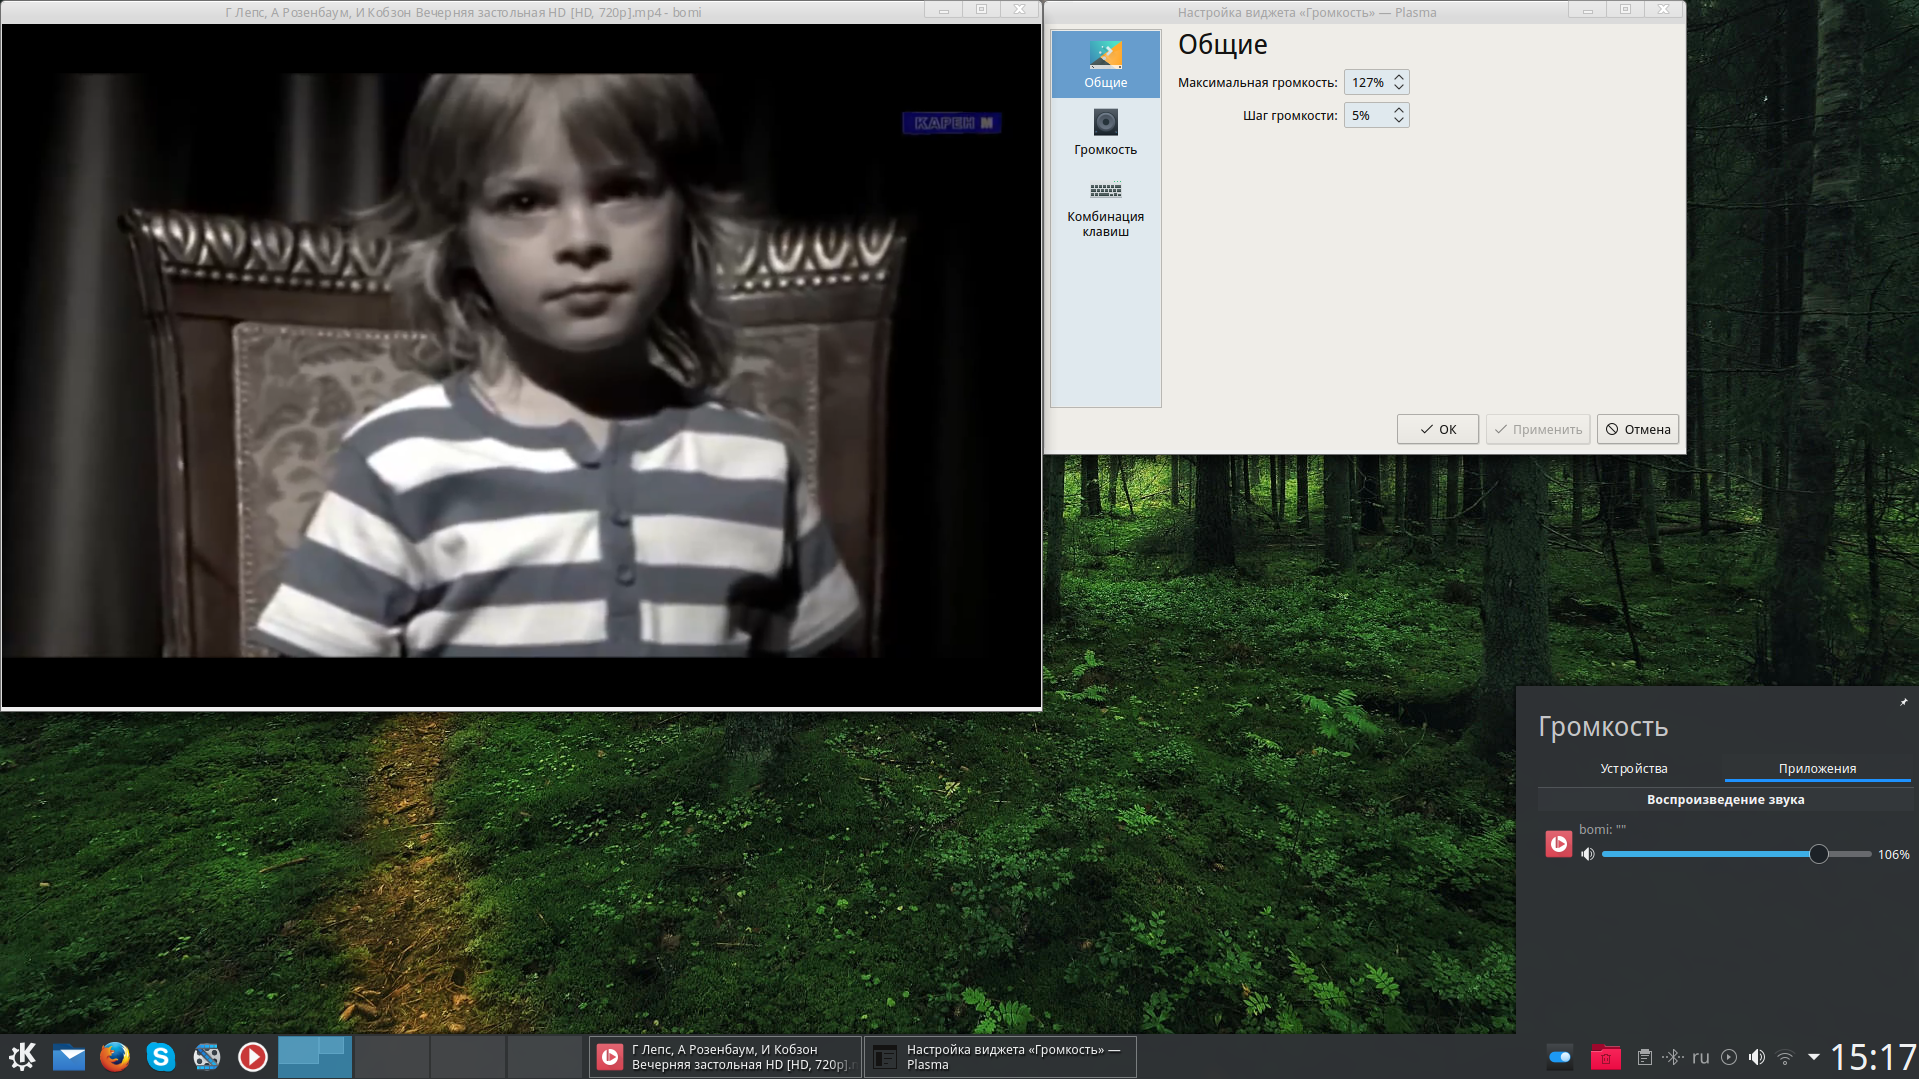Open the Комбинация клавиш settings category
1919x1079 pixels.
tap(1106, 209)
